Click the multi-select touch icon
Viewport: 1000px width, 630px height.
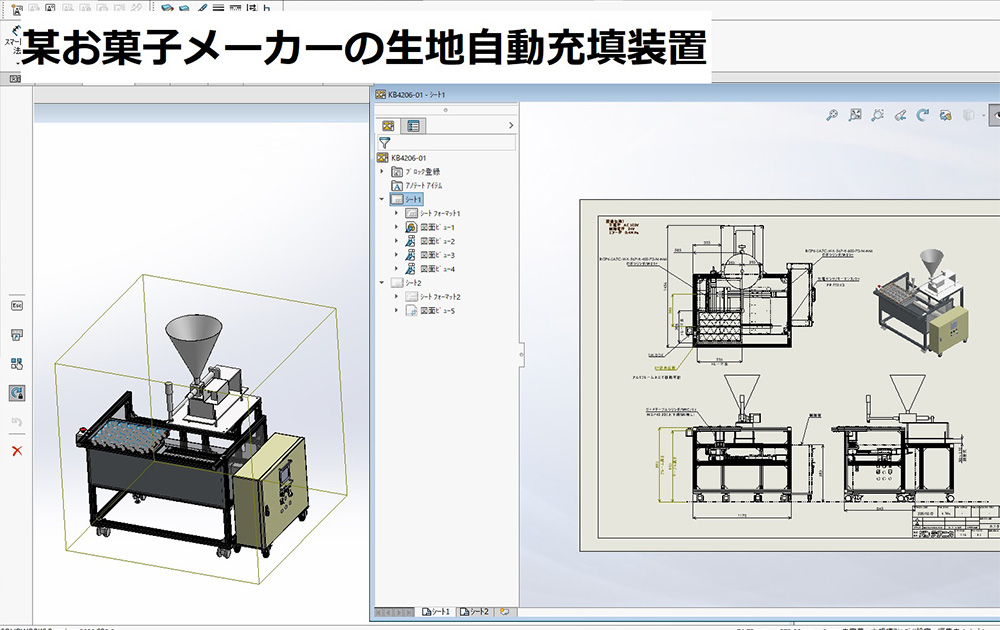(x=17, y=363)
